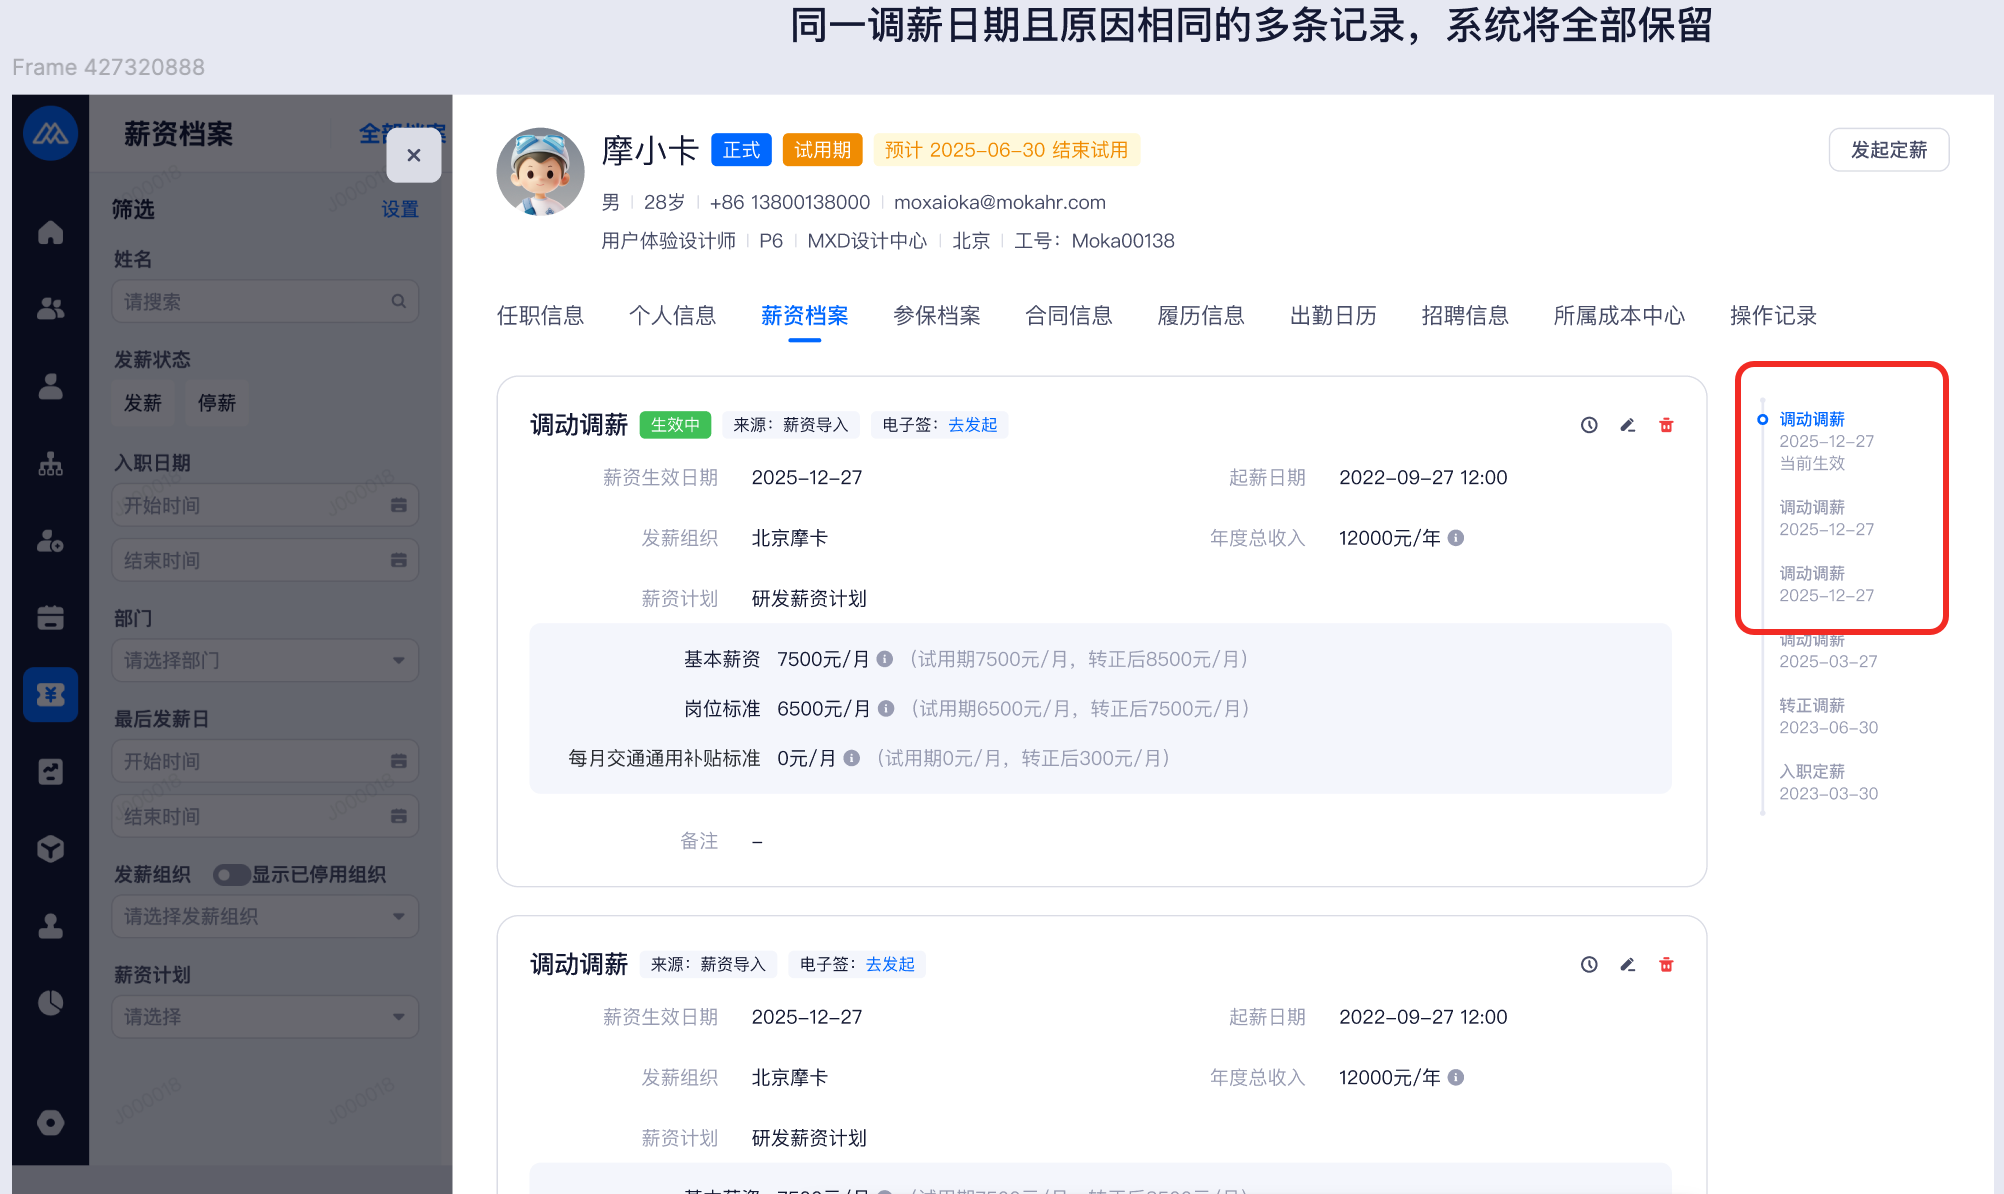The height and width of the screenshot is (1194, 2004).
Task: Click history clock icon on first salary card
Action: (x=1589, y=425)
